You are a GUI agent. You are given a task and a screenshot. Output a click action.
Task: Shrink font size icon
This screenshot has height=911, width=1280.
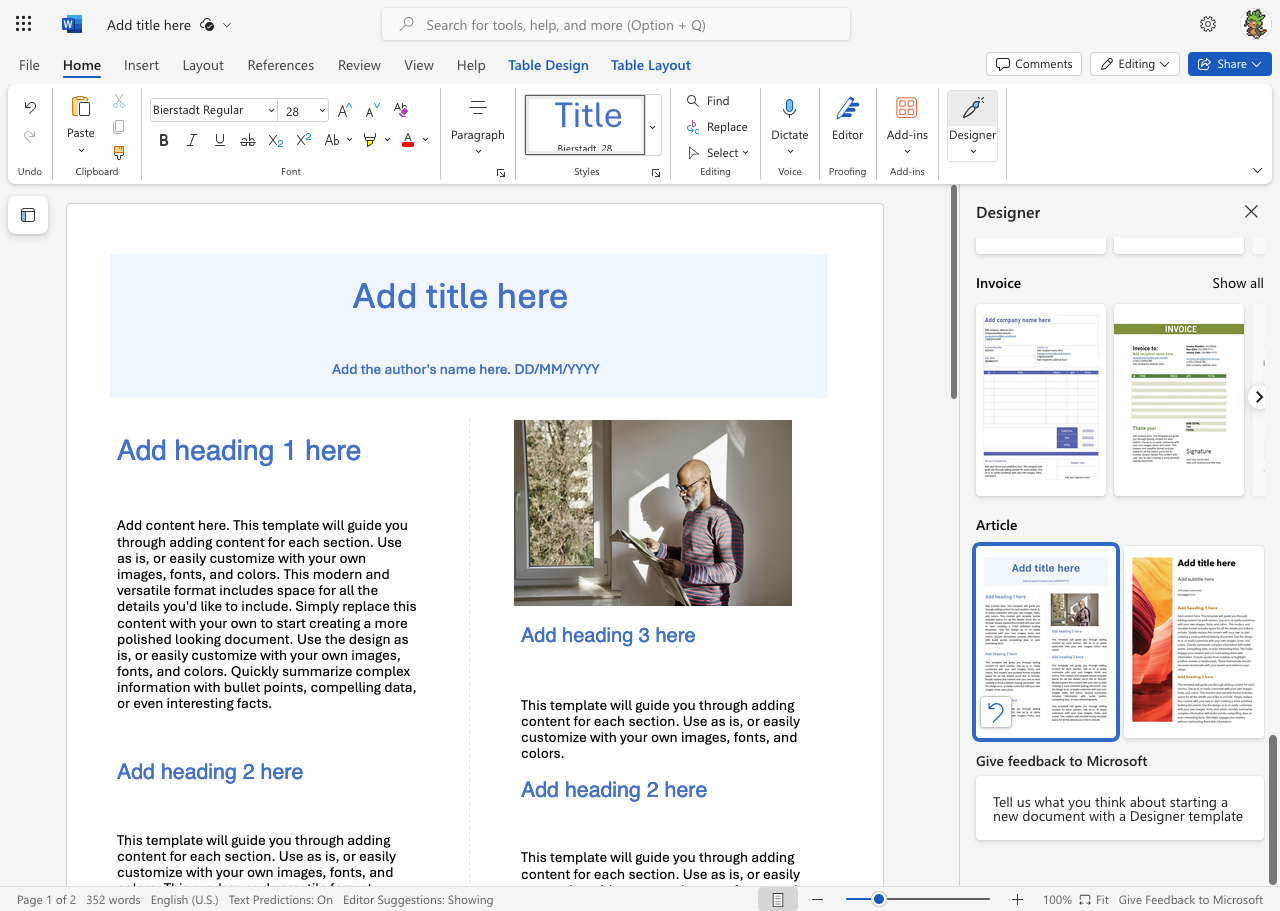pos(373,110)
